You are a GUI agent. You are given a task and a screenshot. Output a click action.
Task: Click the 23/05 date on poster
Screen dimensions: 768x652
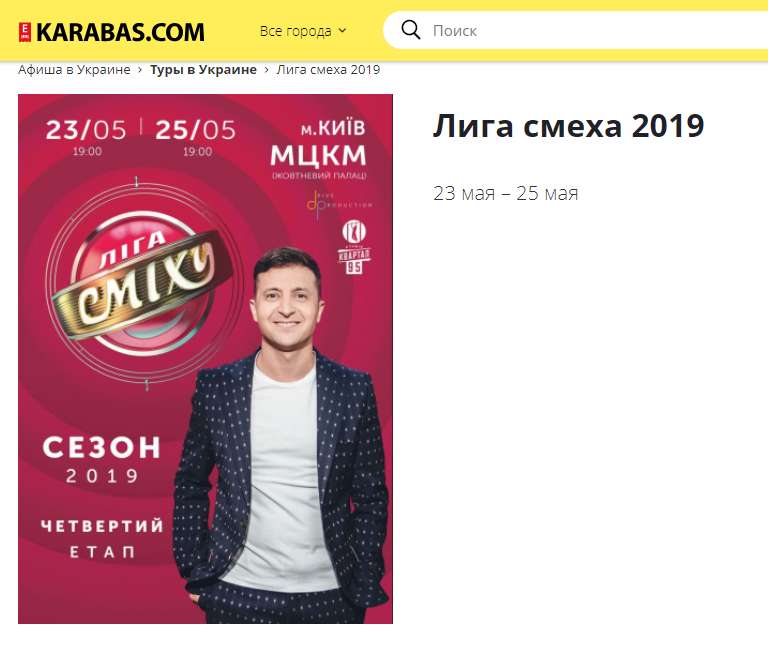point(86,130)
